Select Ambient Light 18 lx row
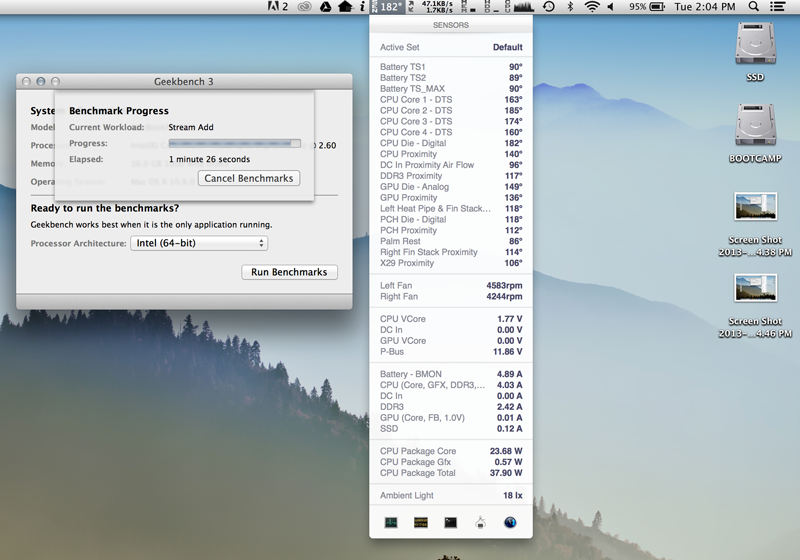Viewport: 800px width, 560px height. pos(451,495)
